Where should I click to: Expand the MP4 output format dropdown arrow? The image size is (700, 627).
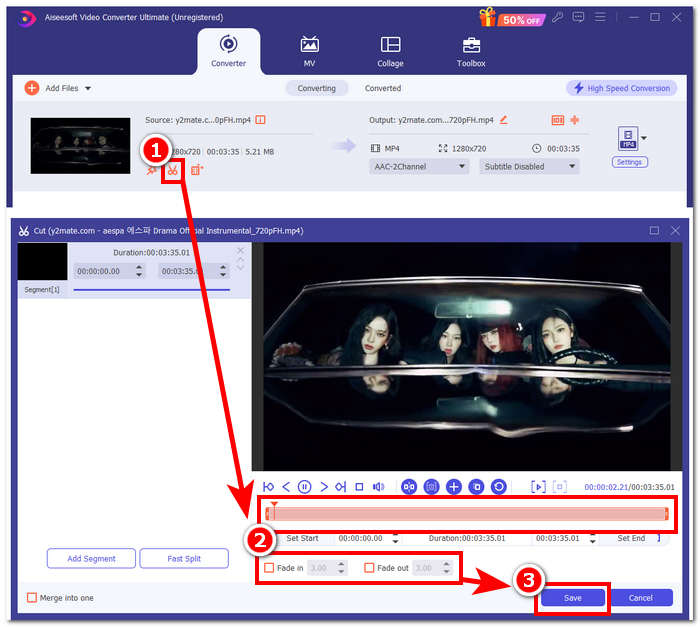tap(644, 137)
